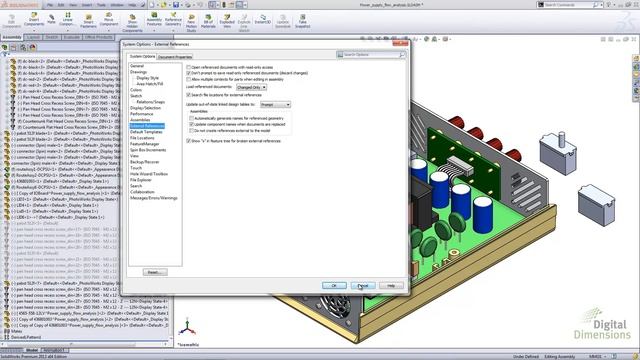Image resolution: width=640 pixels, height=360 pixels.
Task: Click the Print icon in title toolbar
Action: [x=188, y=5]
